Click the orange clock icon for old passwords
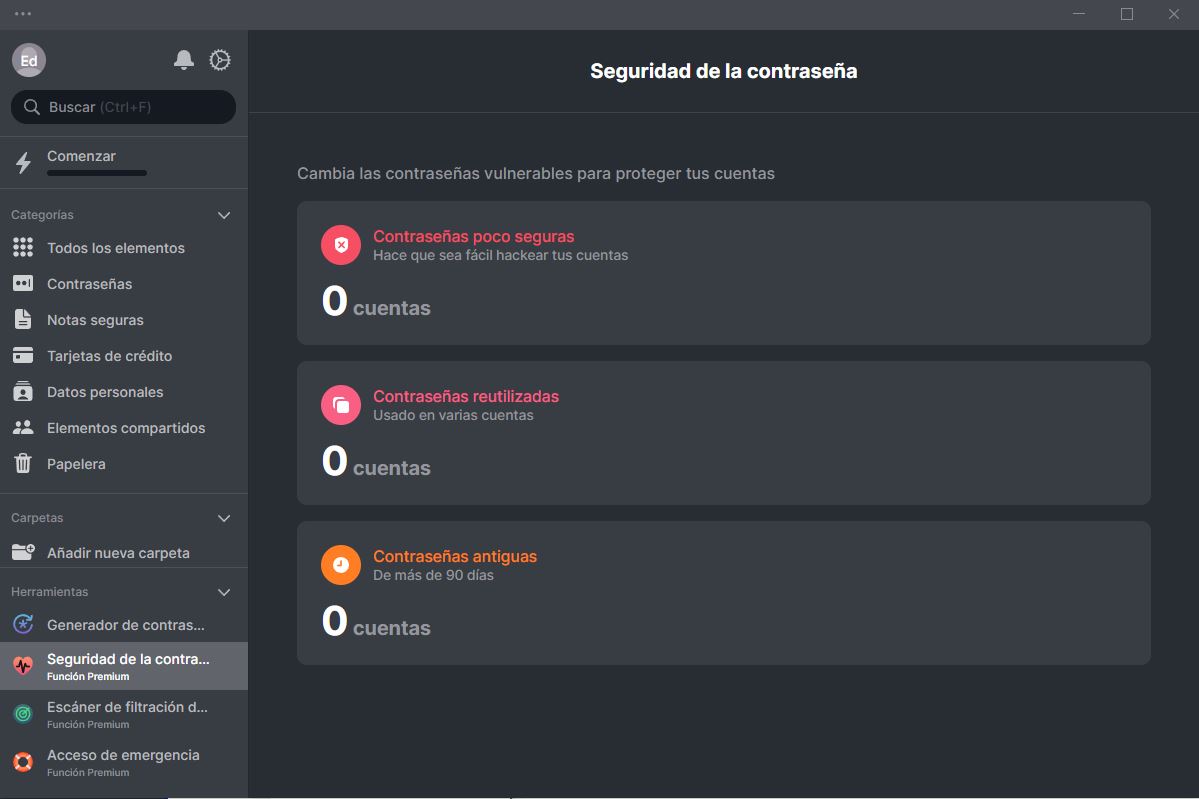1199x799 pixels. click(341, 564)
